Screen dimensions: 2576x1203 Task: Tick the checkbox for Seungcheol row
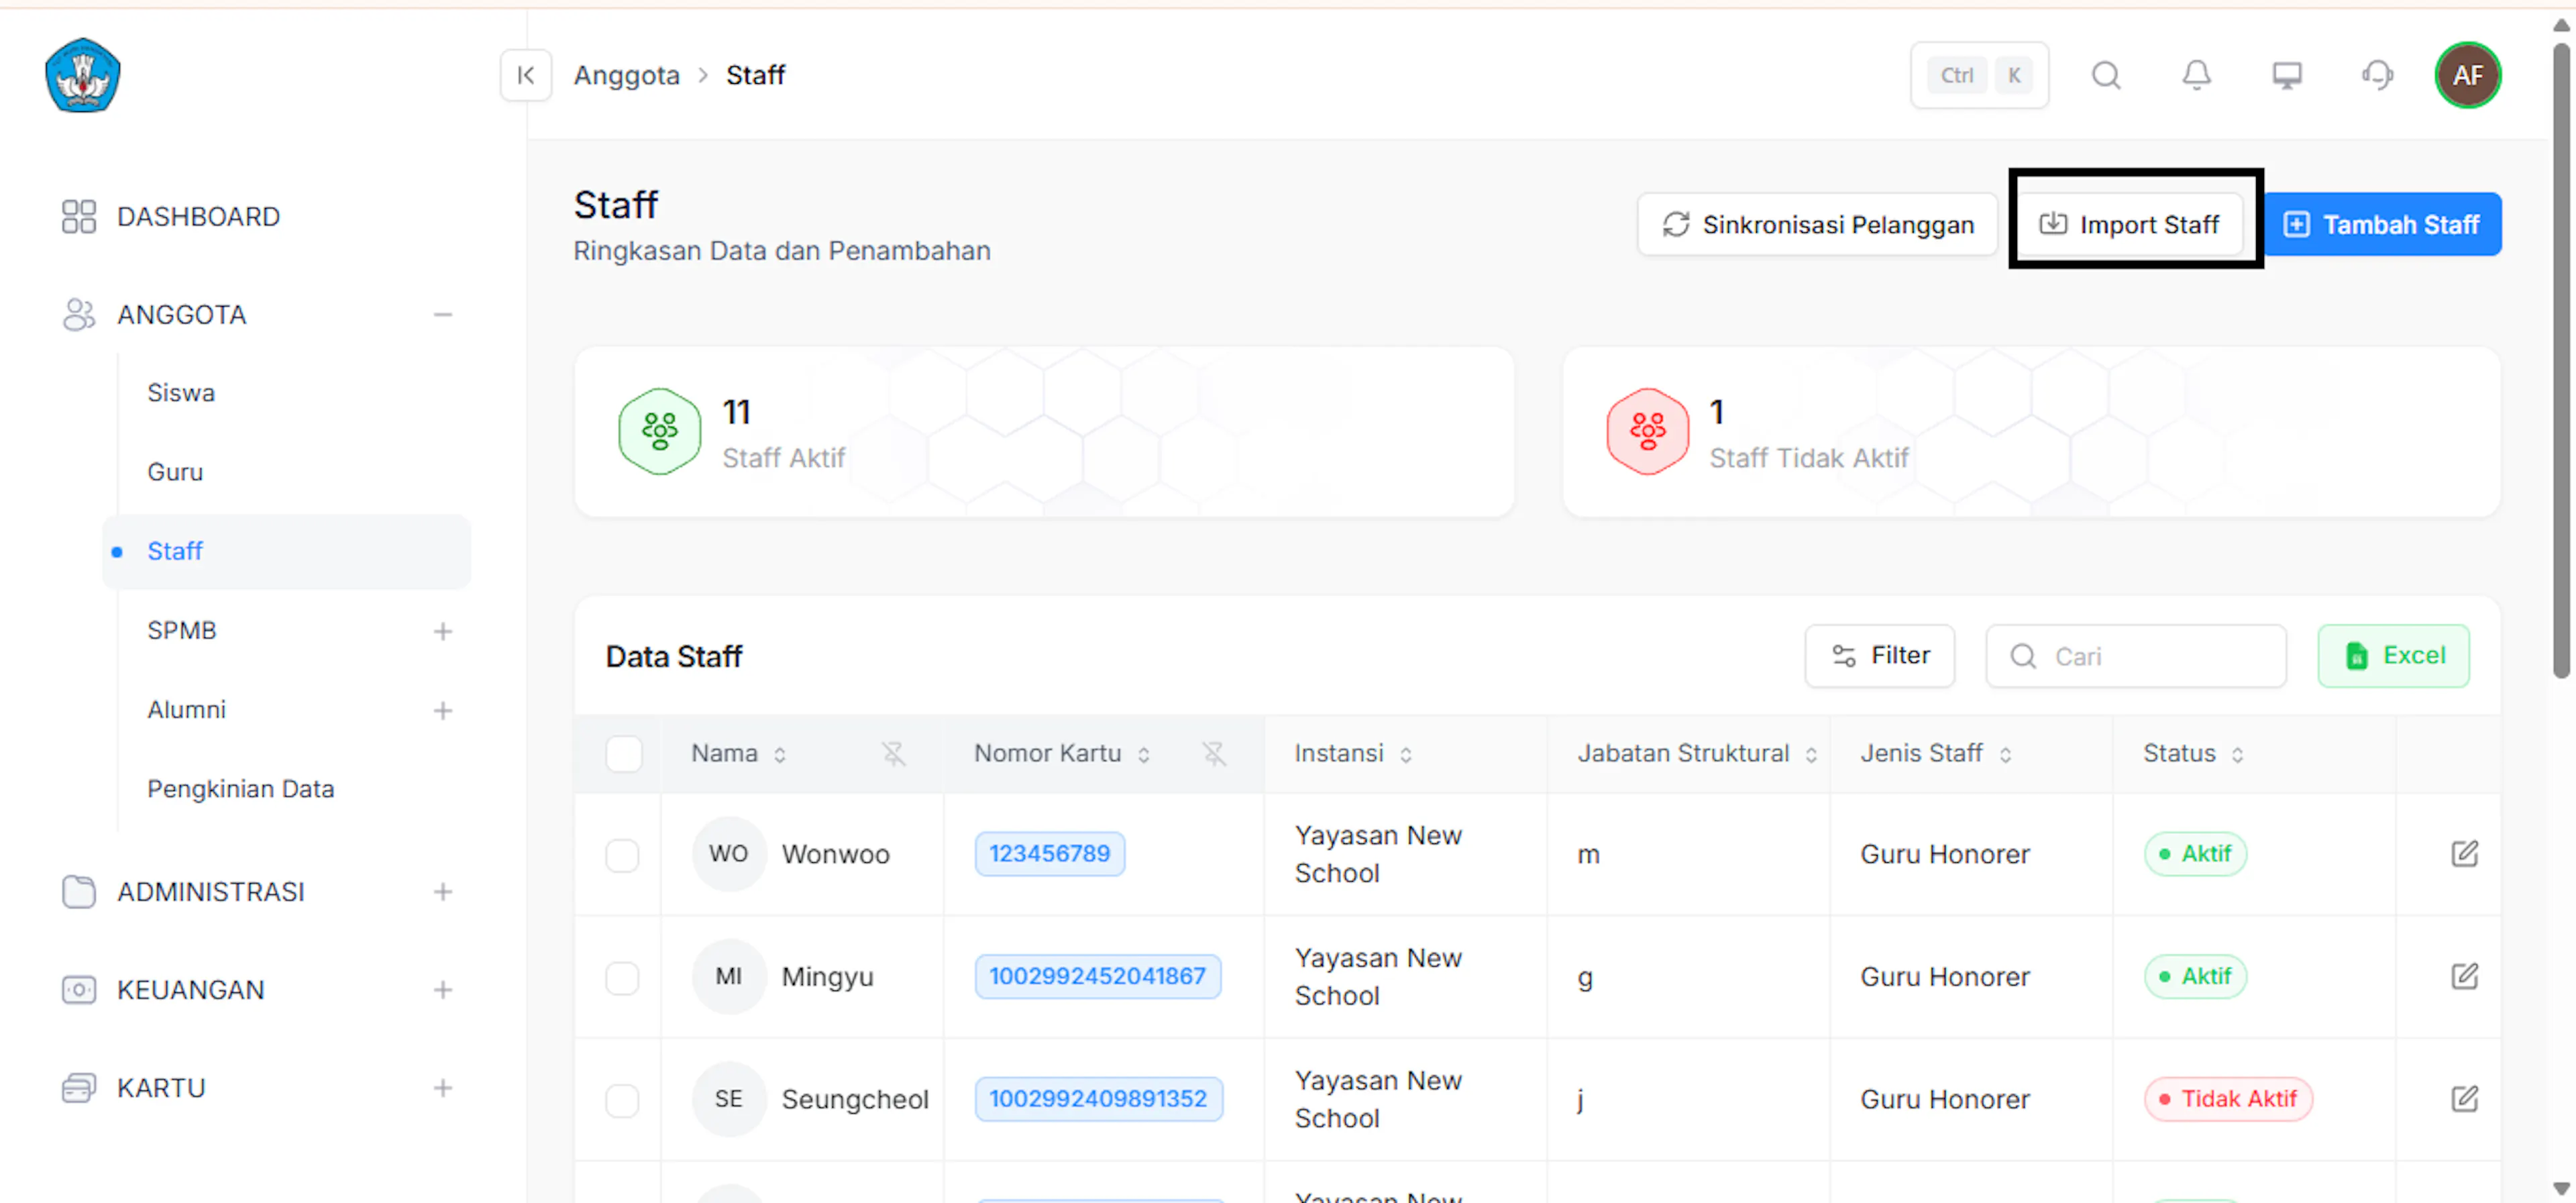point(622,1101)
